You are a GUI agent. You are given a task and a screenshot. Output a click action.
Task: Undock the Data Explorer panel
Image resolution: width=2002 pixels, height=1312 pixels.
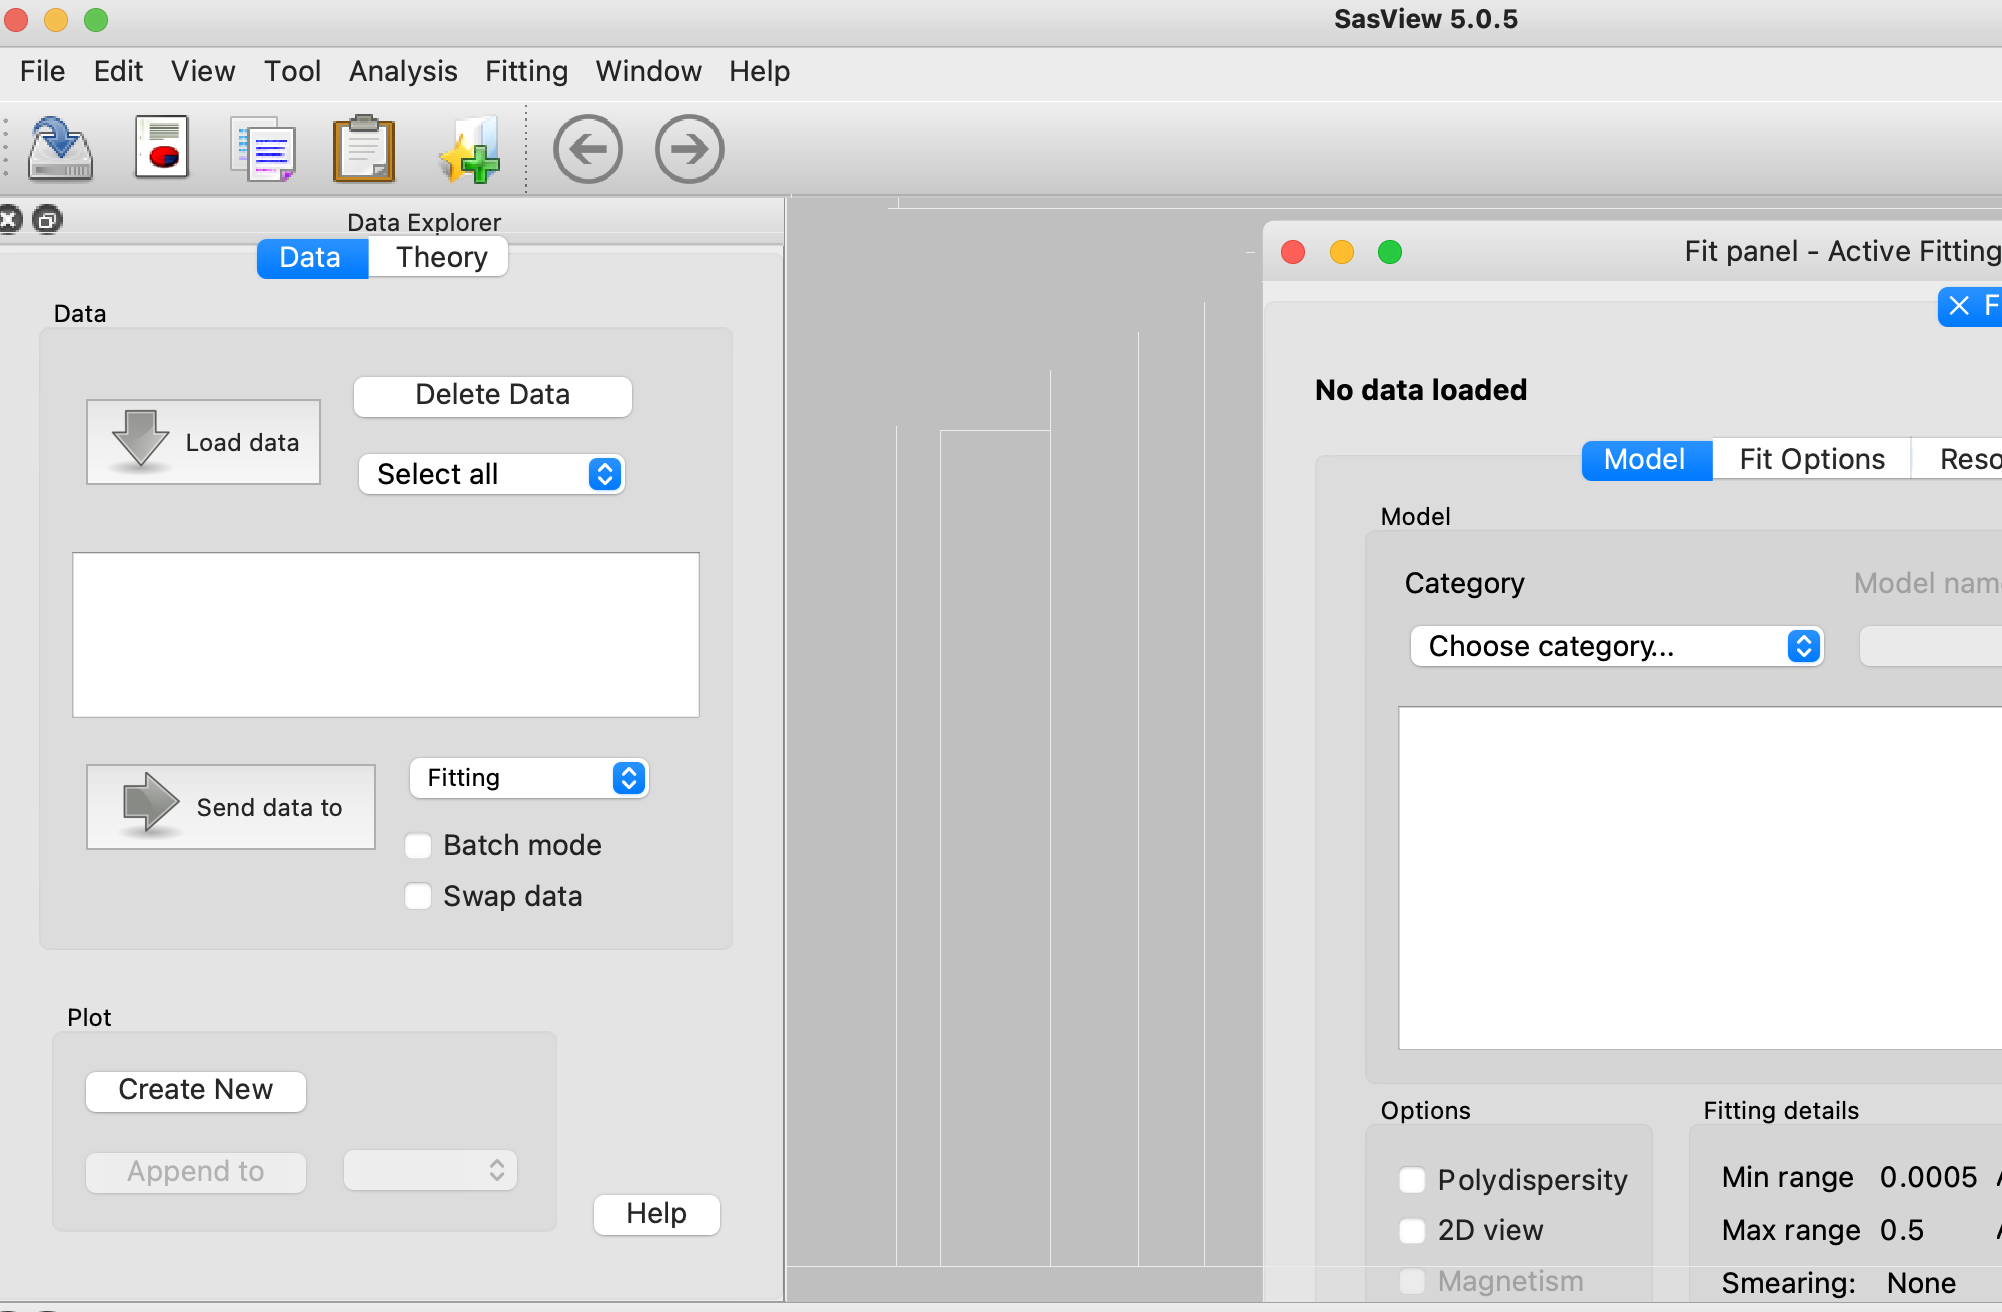[47, 219]
